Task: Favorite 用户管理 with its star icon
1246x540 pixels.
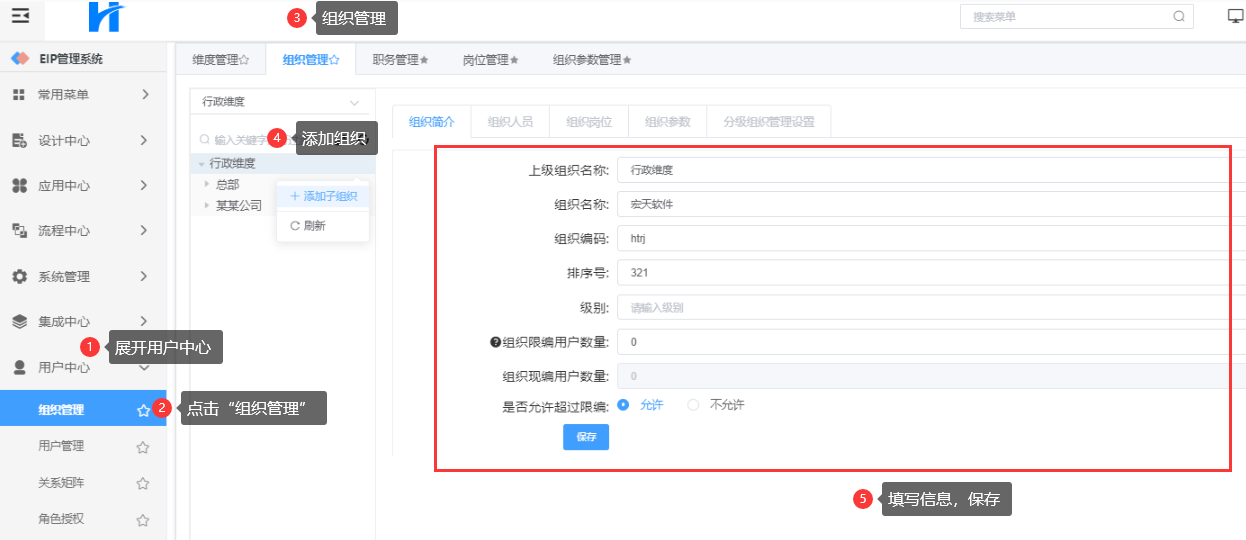Action: (143, 447)
